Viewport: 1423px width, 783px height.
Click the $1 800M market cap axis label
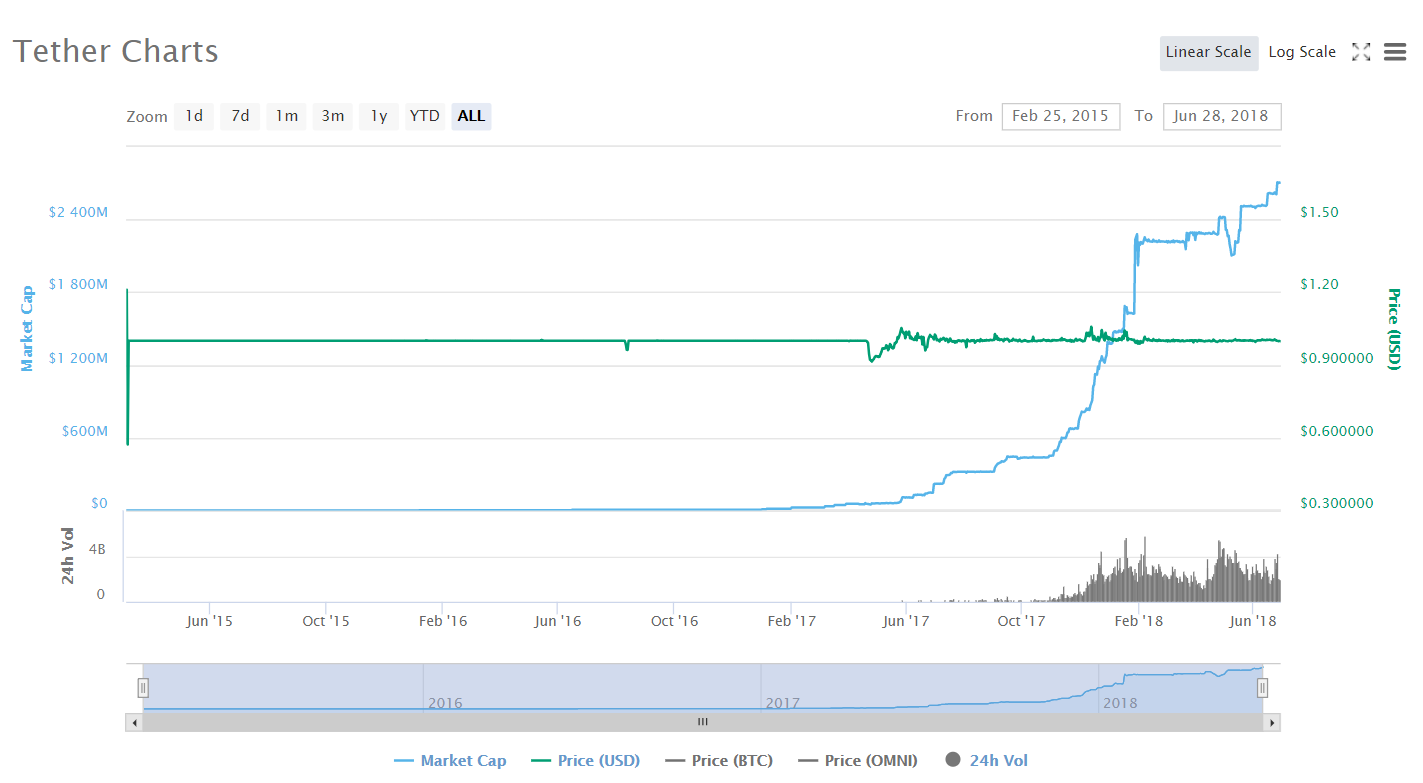pyautogui.click(x=78, y=285)
